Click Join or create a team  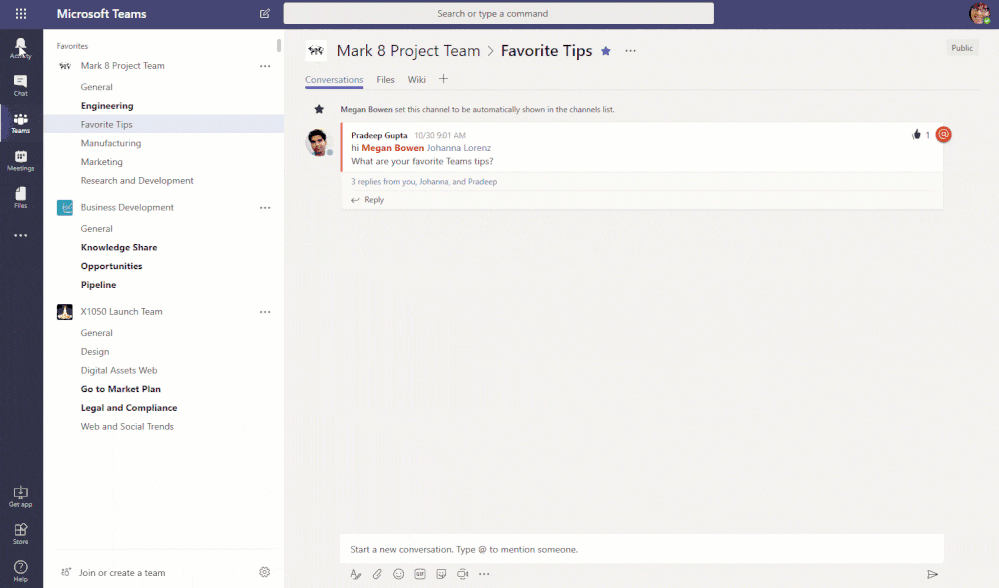122,573
